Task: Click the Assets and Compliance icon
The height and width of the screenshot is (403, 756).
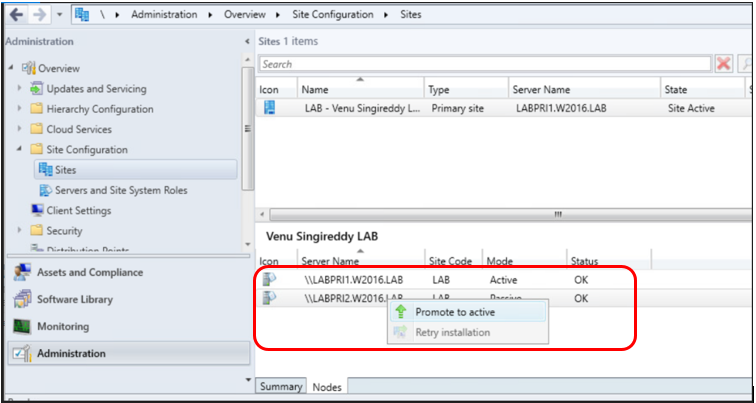Action: (22, 272)
